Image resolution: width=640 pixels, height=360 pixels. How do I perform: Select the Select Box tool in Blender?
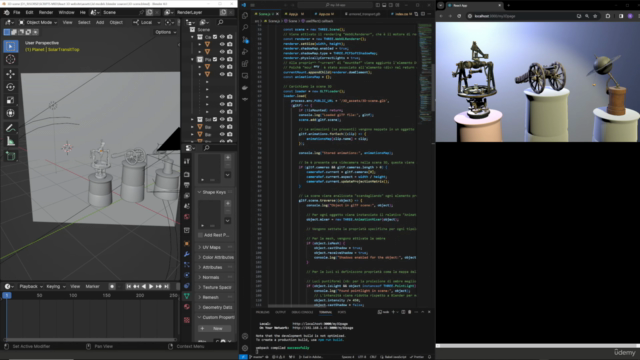click(x=11, y=46)
